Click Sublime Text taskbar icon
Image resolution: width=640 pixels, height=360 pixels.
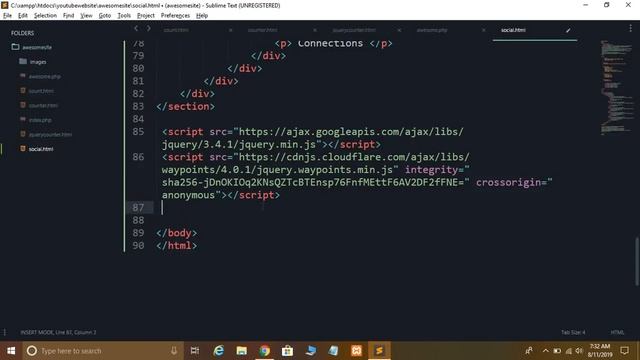click(379, 351)
